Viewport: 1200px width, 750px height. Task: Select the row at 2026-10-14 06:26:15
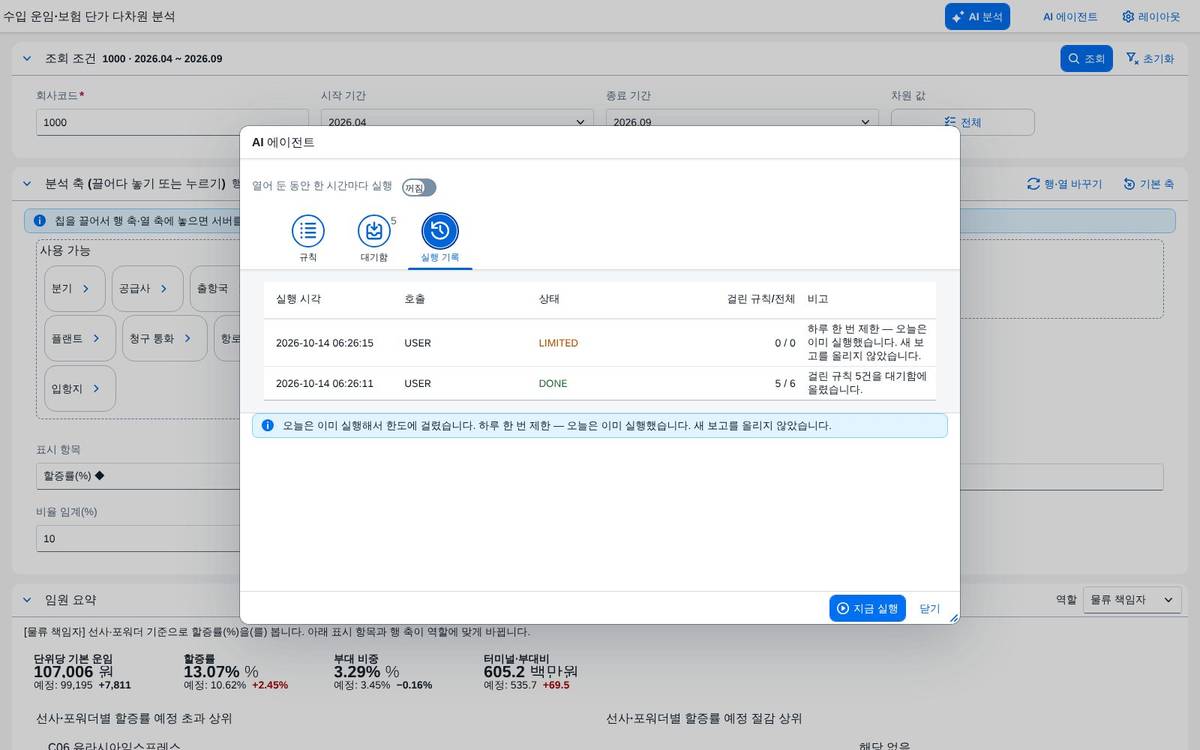coord(600,343)
